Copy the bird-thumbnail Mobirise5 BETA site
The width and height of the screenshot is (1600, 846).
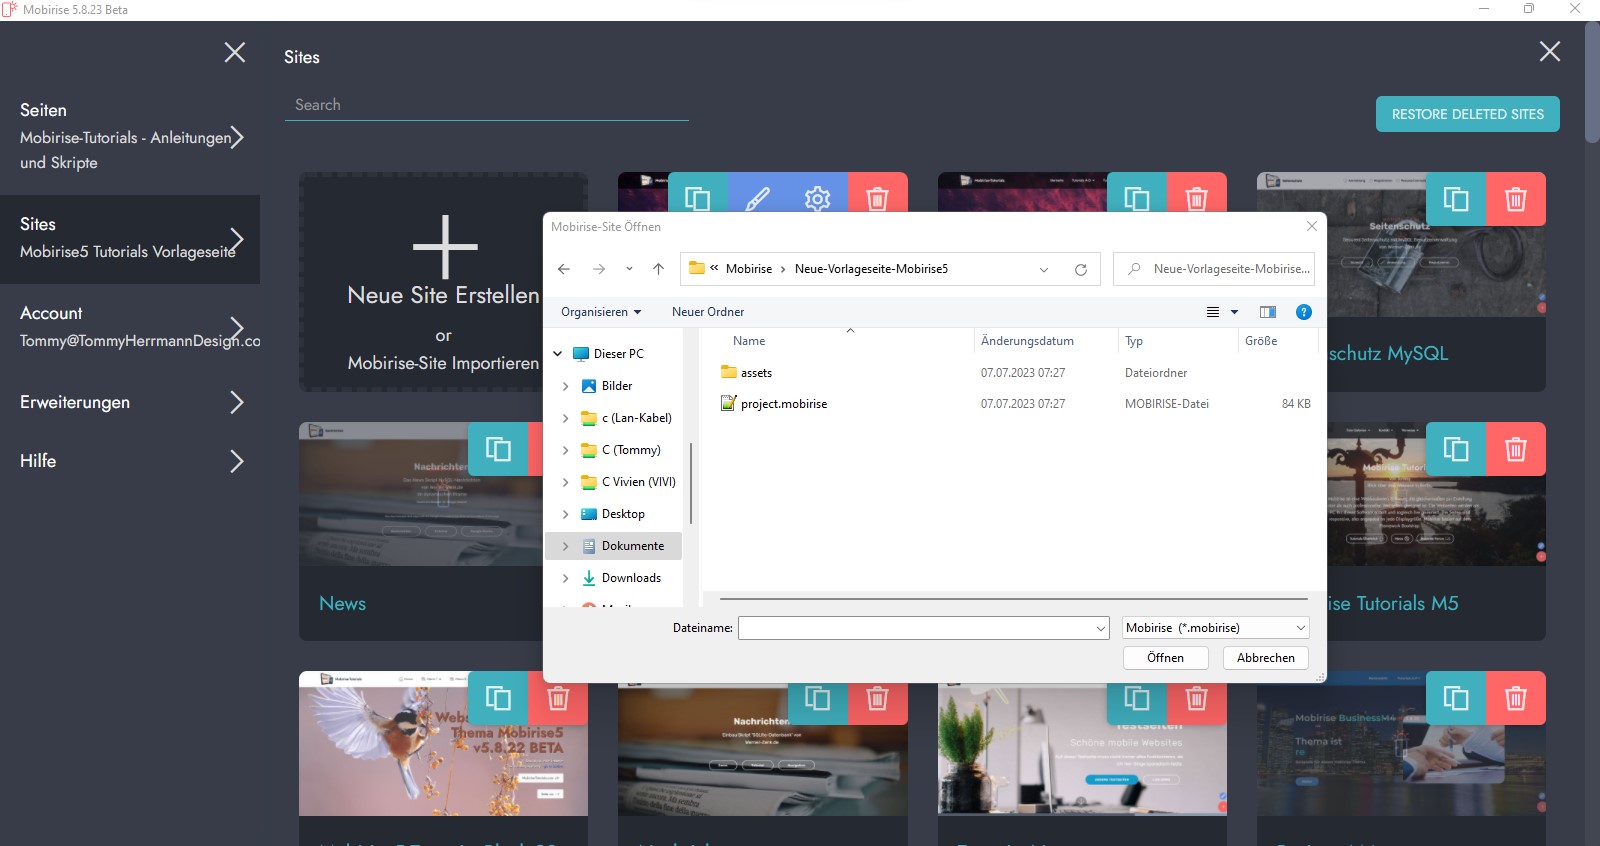[x=498, y=698]
